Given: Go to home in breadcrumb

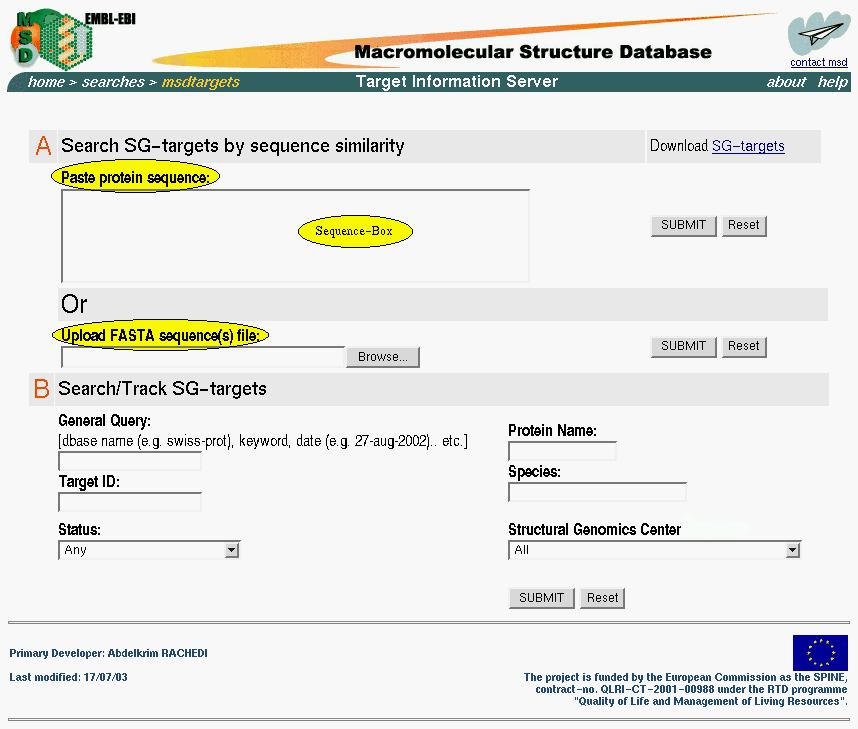Looking at the screenshot, I should (x=46, y=82).
